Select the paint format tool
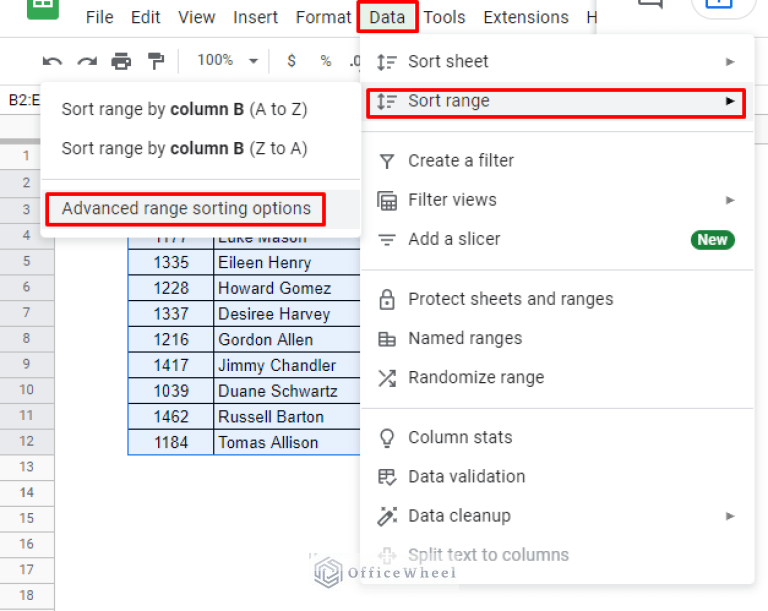The image size is (768, 611). (x=155, y=61)
